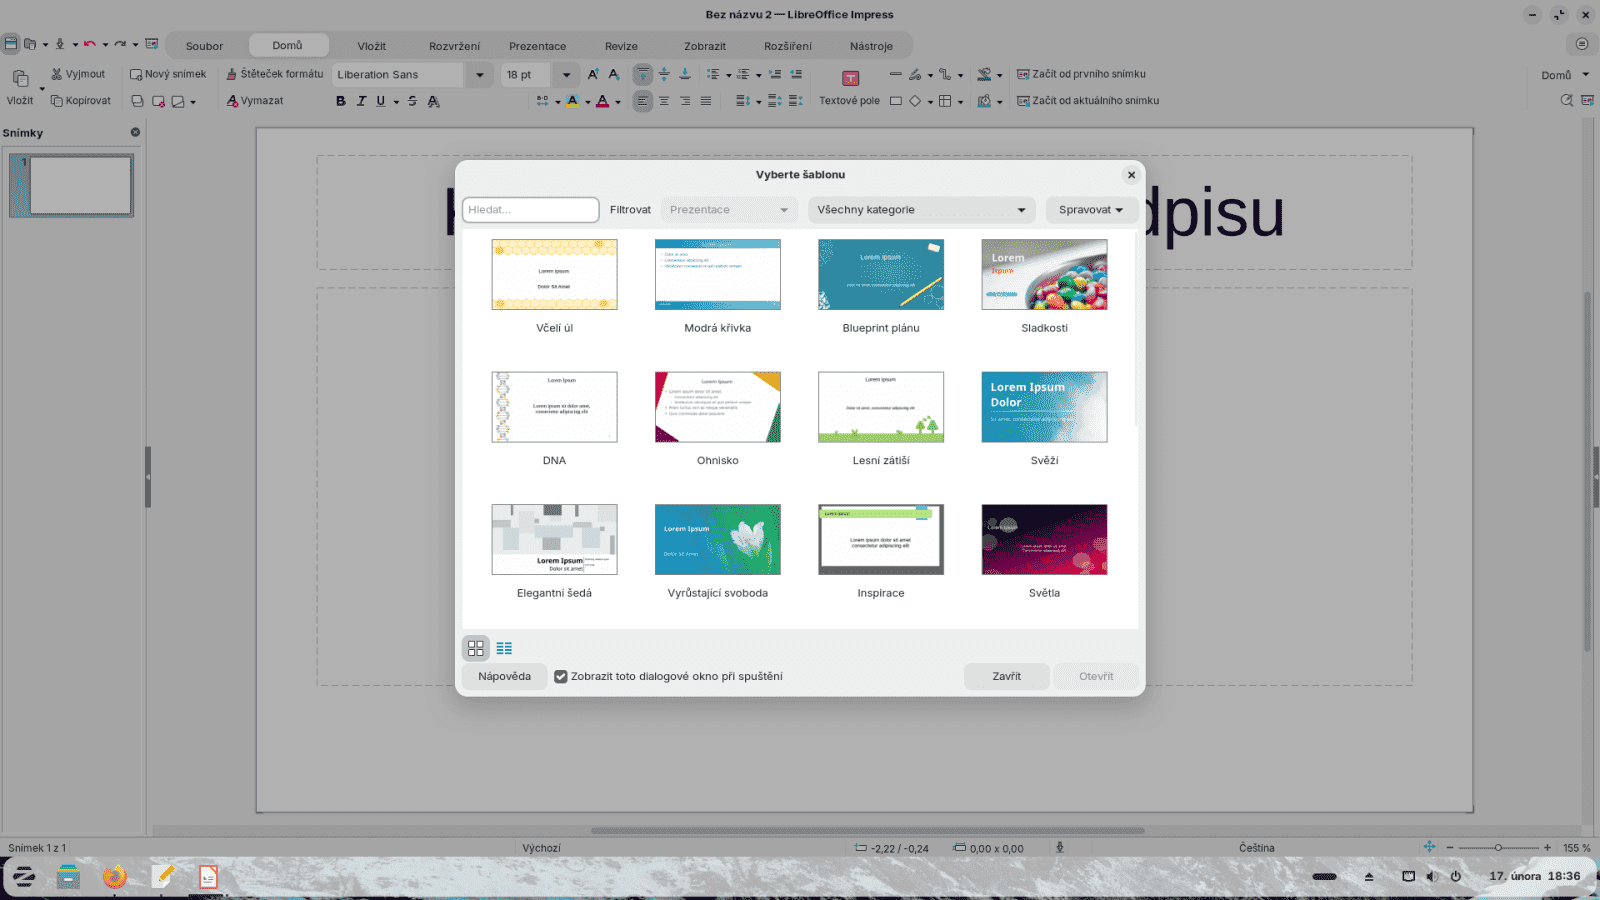Switch to the Vložit tab

click(x=372, y=46)
